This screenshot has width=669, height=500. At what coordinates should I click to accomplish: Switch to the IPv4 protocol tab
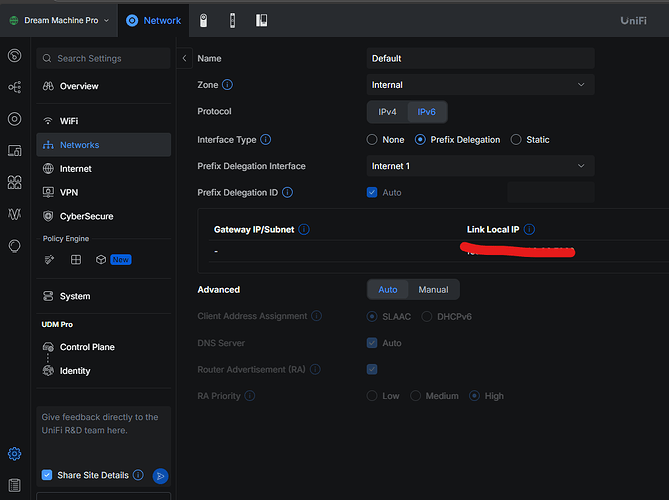click(x=389, y=112)
